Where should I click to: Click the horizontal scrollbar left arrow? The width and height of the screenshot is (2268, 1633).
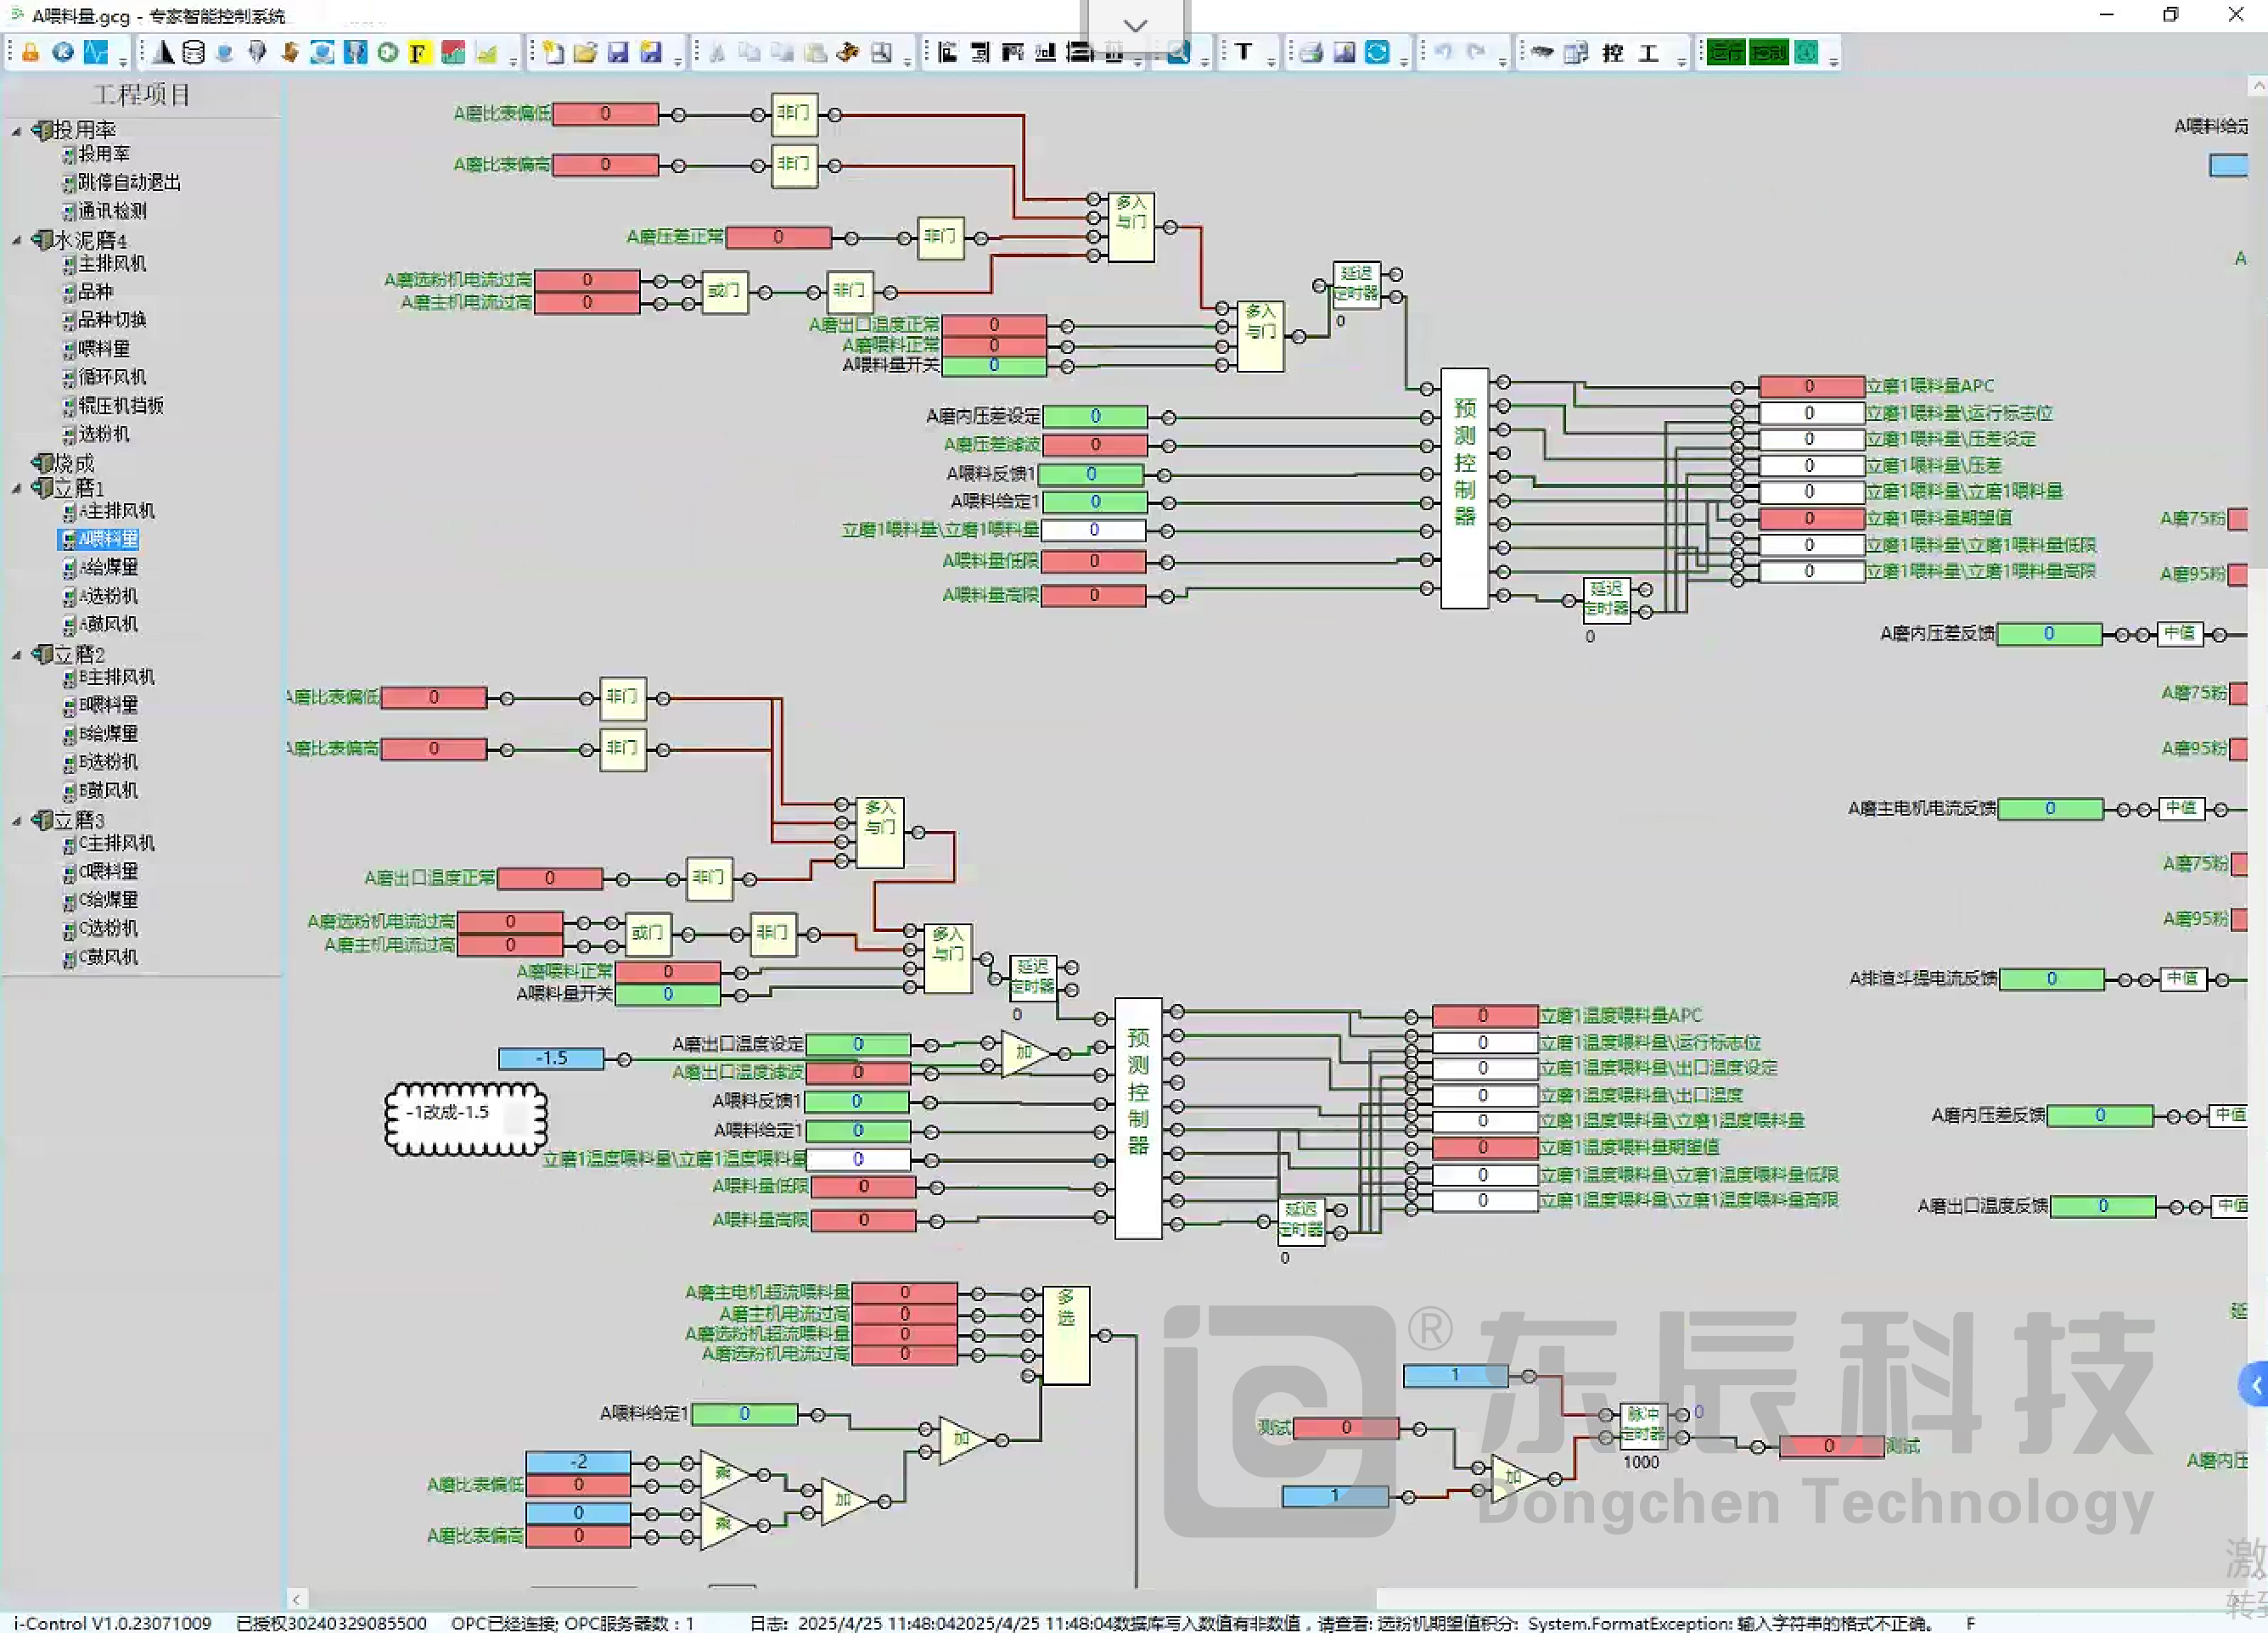click(x=296, y=1599)
